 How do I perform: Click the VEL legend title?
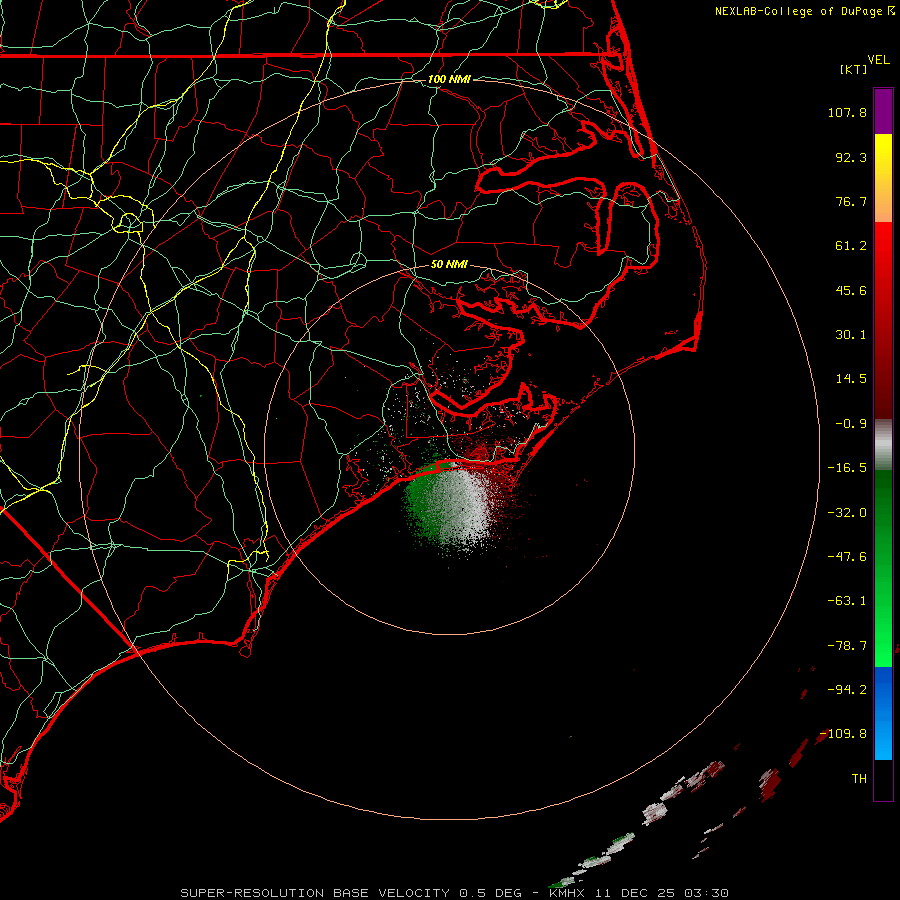[x=878, y=60]
